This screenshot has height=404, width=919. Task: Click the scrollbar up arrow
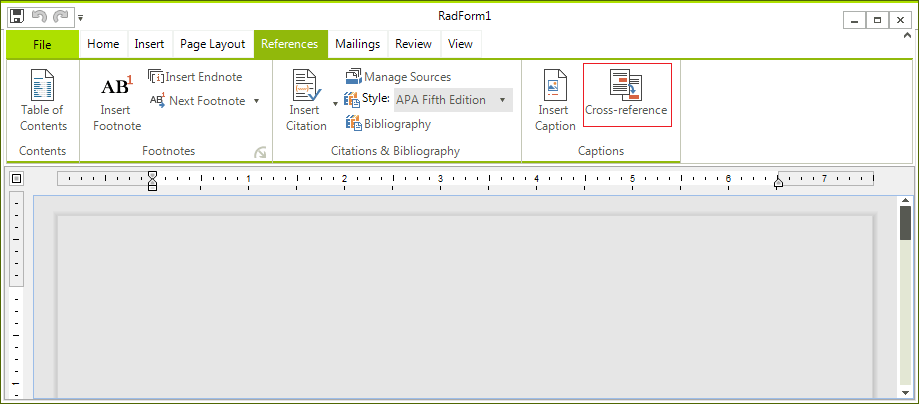pyautogui.click(x=906, y=201)
